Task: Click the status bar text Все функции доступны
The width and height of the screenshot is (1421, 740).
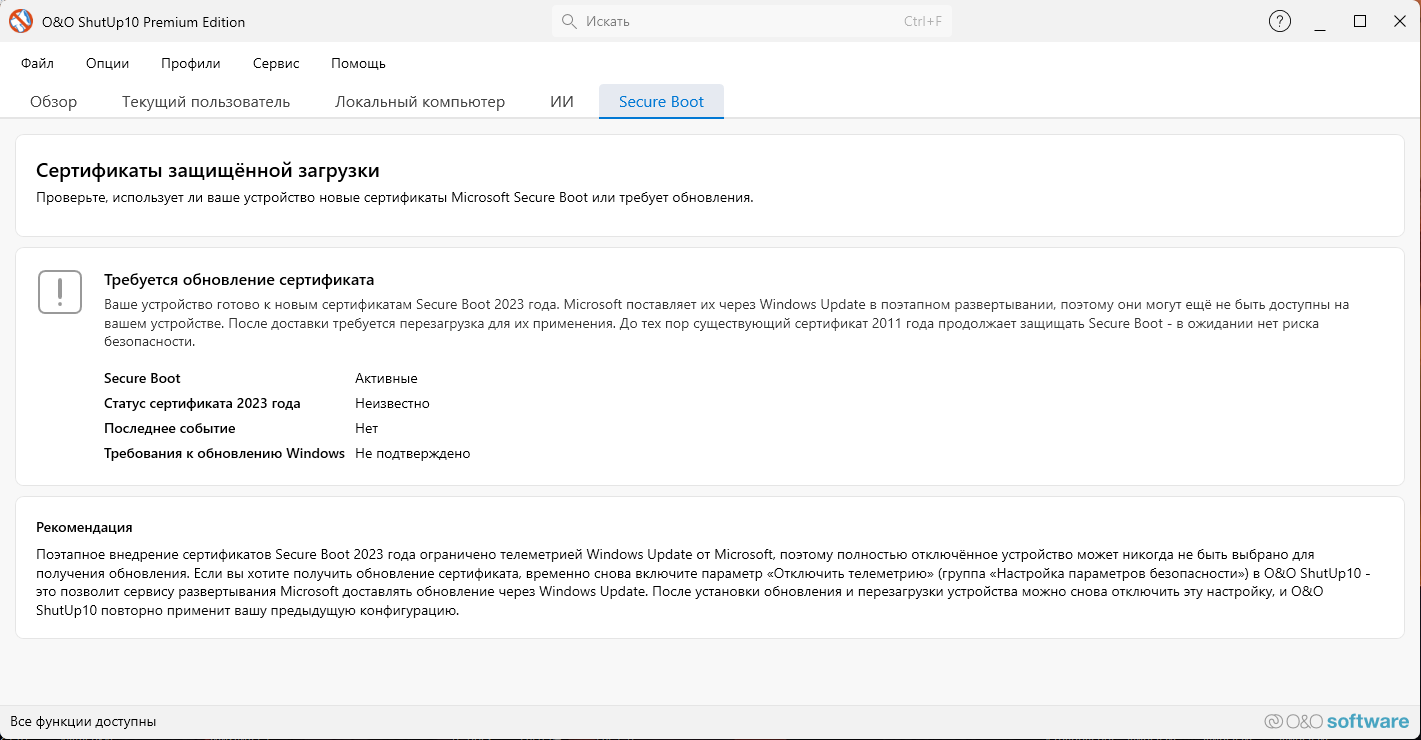Action: click(83, 721)
